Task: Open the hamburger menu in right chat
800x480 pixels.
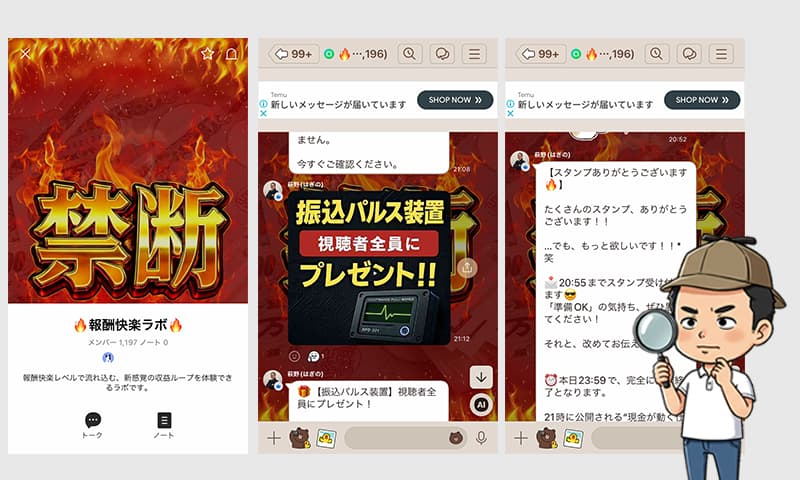Action: tap(721, 54)
